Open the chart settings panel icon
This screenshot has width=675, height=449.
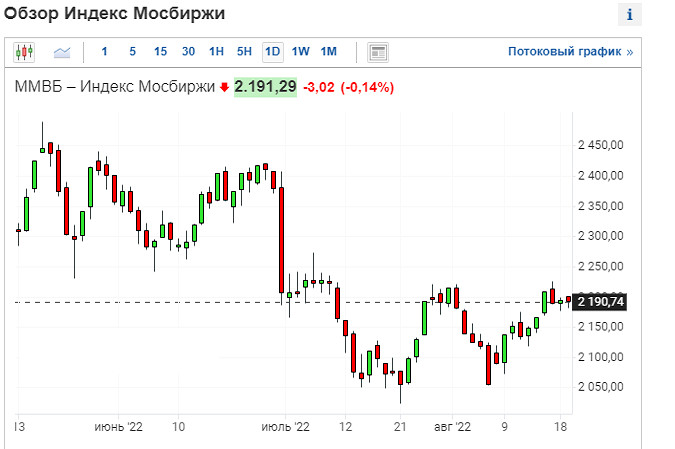pos(378,52)
